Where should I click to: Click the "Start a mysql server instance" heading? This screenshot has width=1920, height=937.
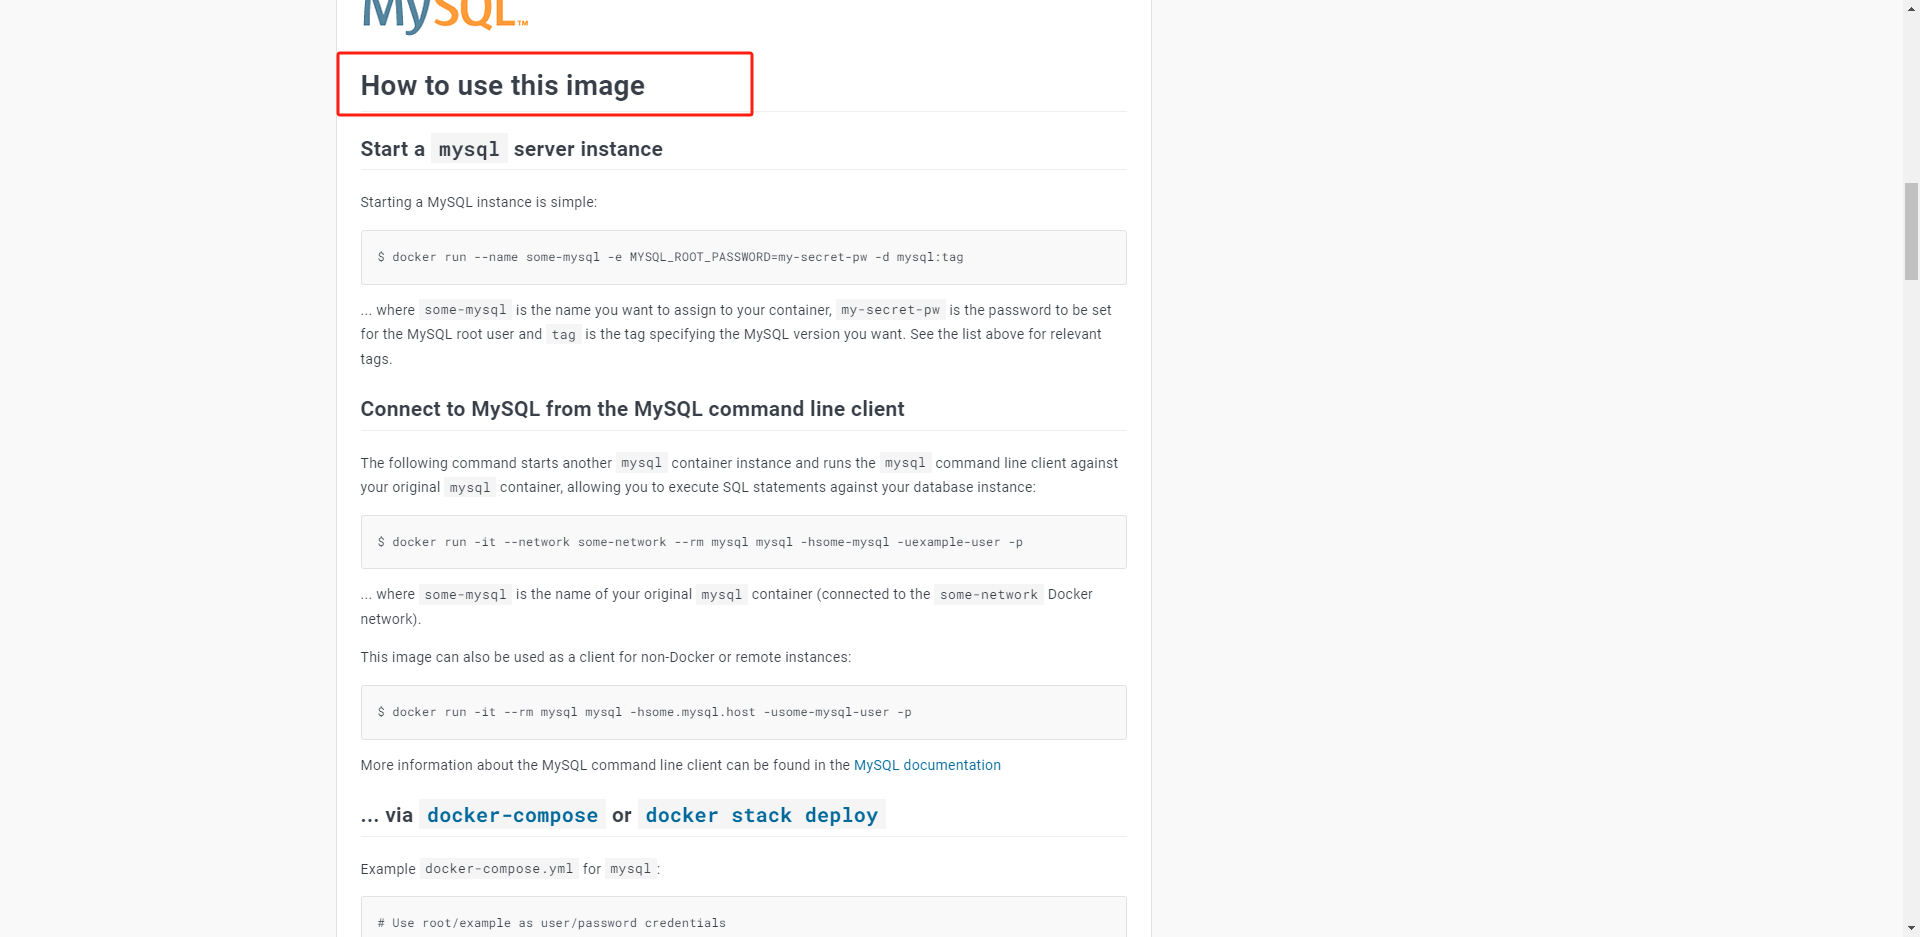tap(511, 149)
